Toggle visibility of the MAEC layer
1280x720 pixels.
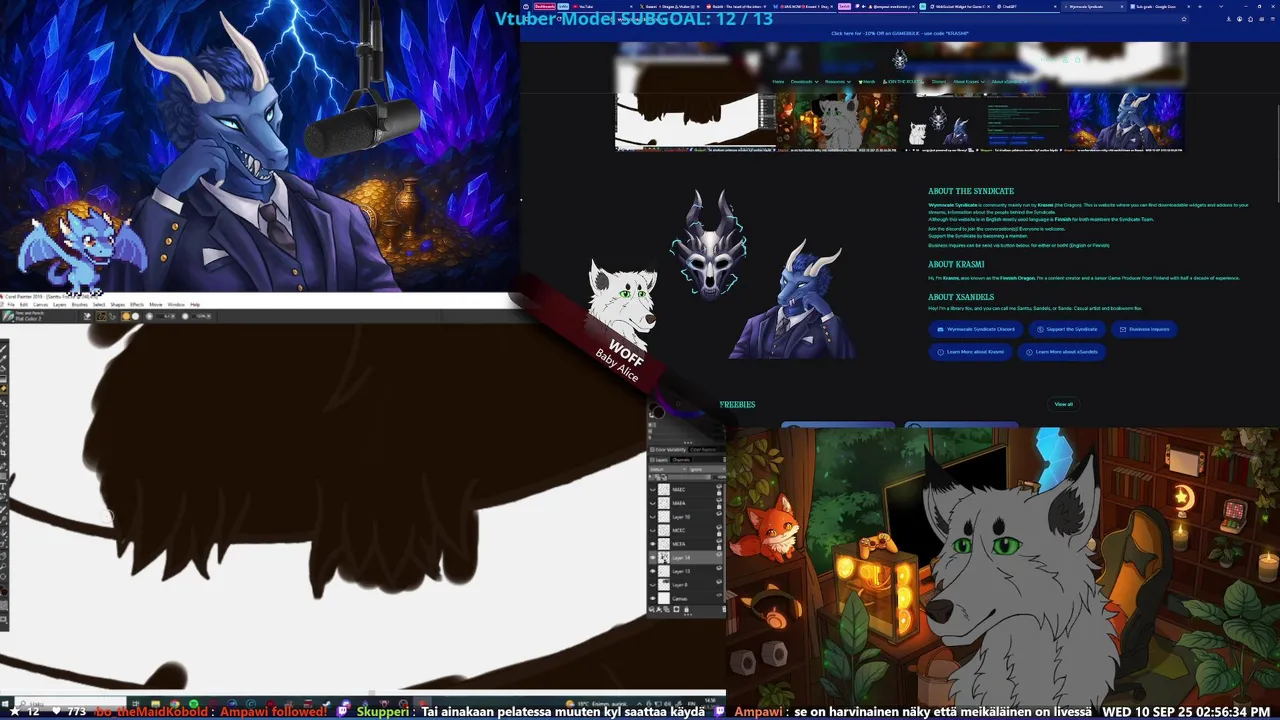pyautogui.click(x=652, y=489)
